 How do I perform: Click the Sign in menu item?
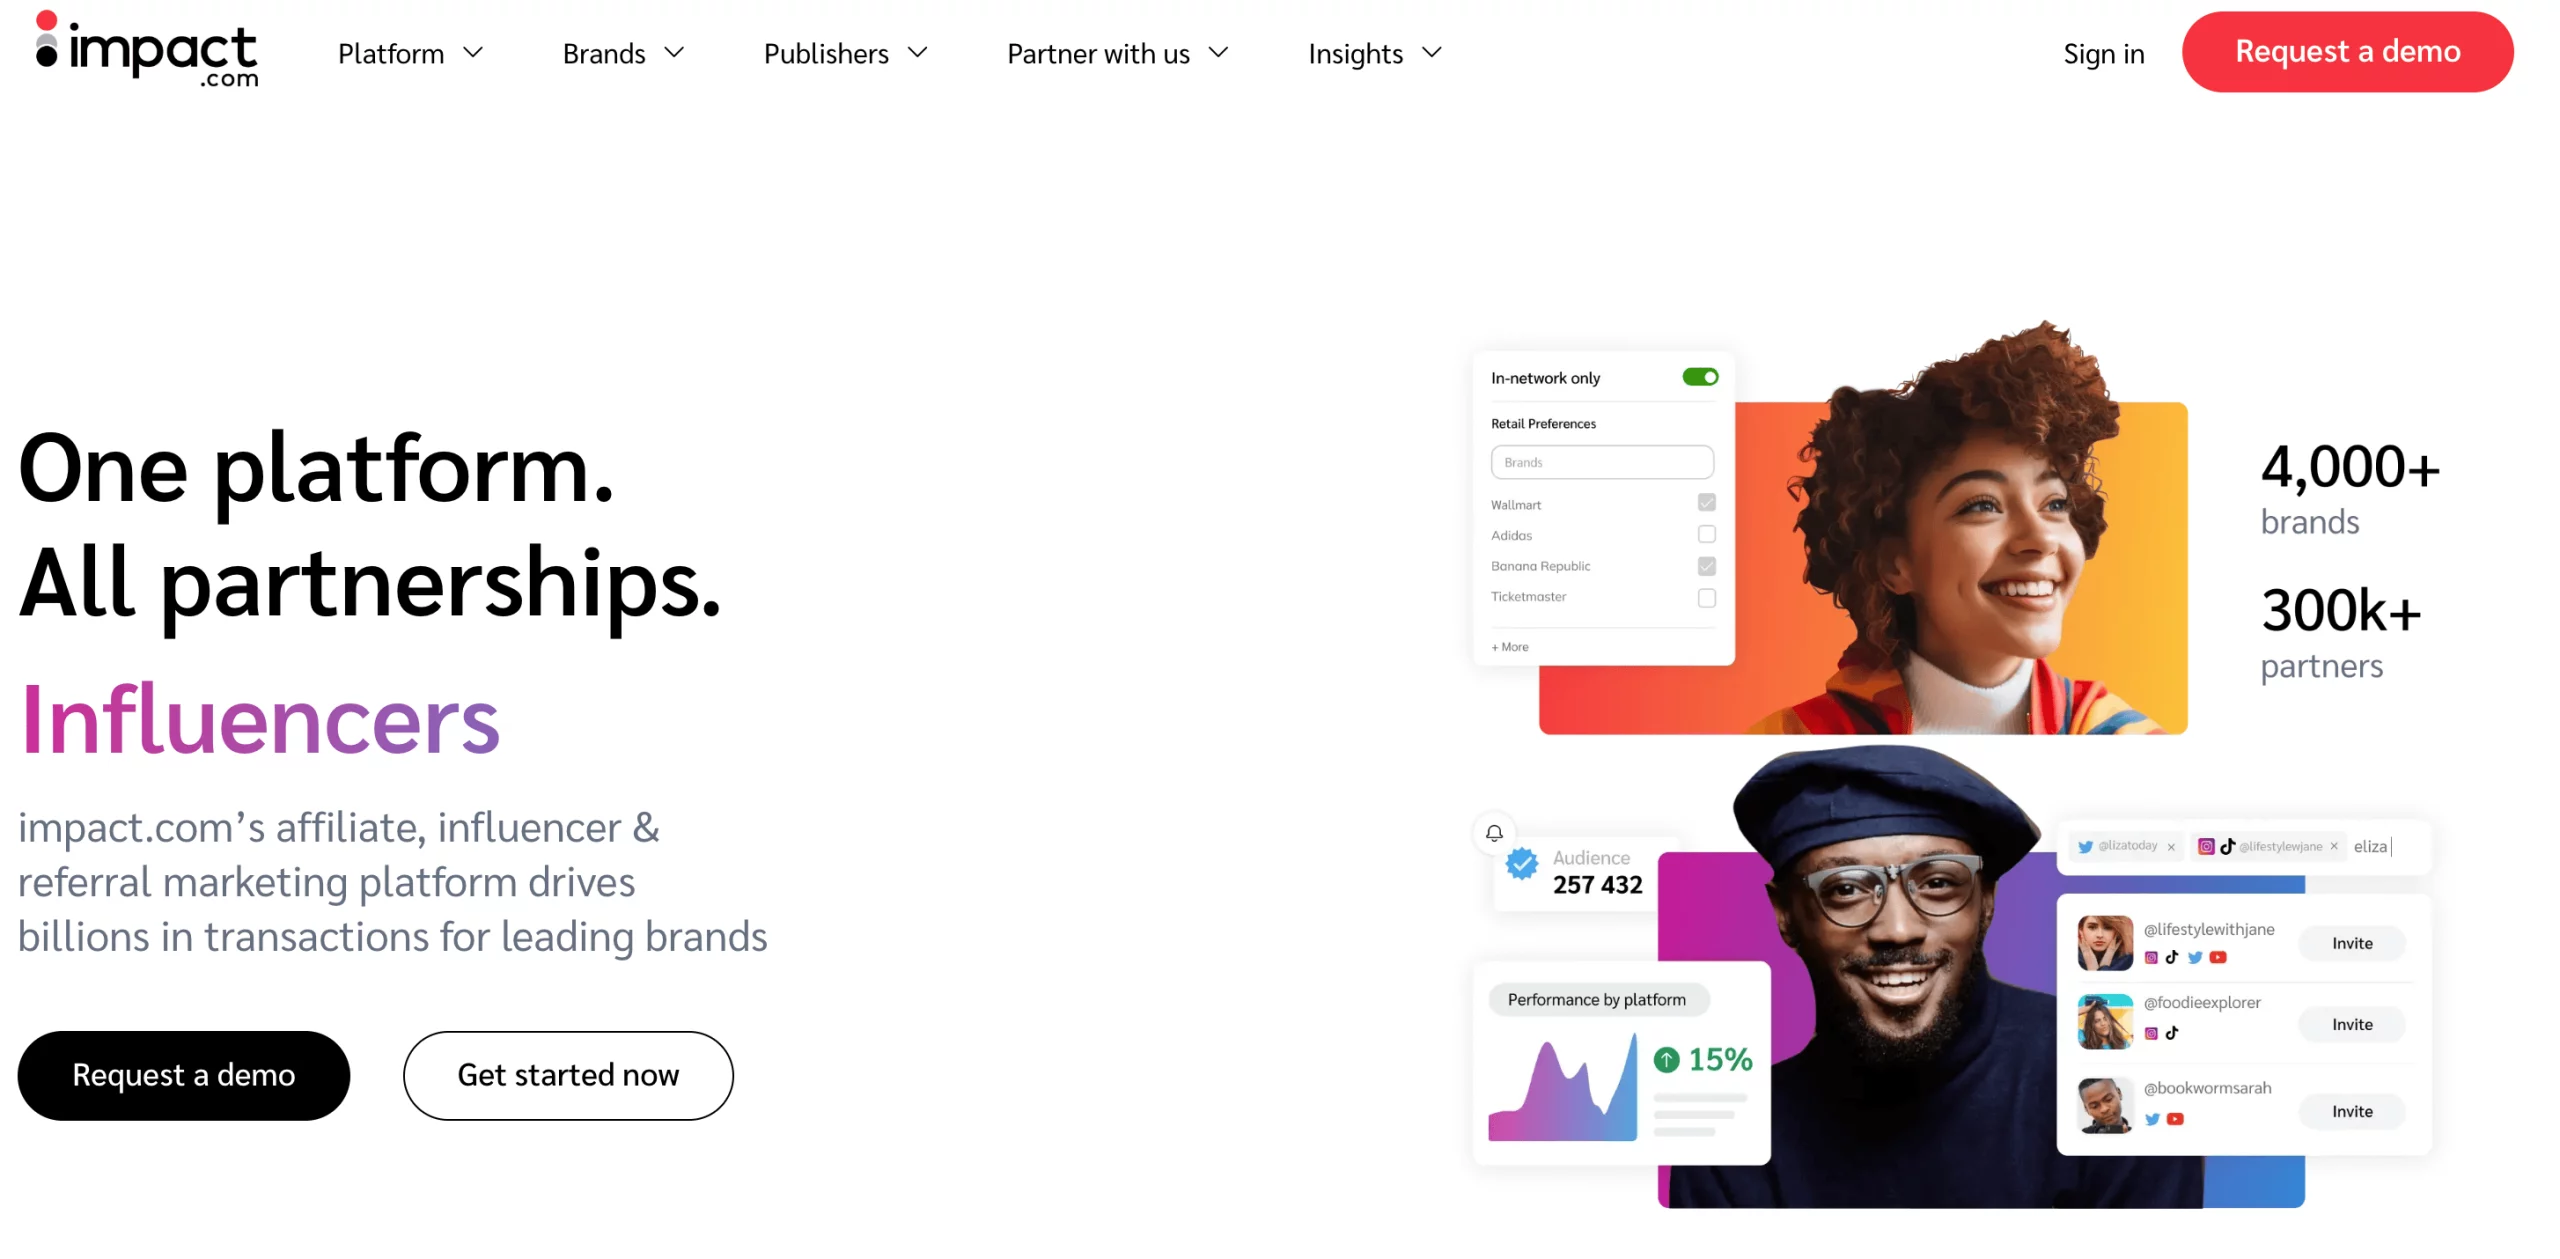click(x=2103, y=52)
